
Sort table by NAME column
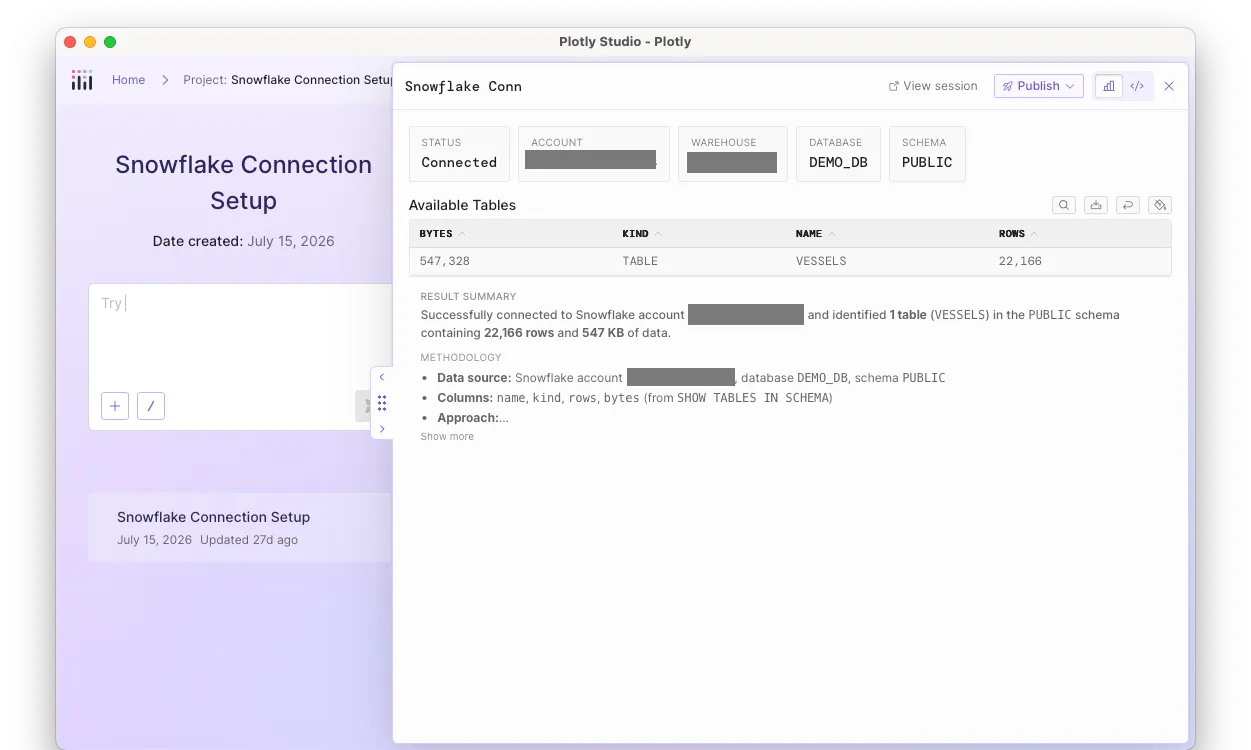(815, 234)
